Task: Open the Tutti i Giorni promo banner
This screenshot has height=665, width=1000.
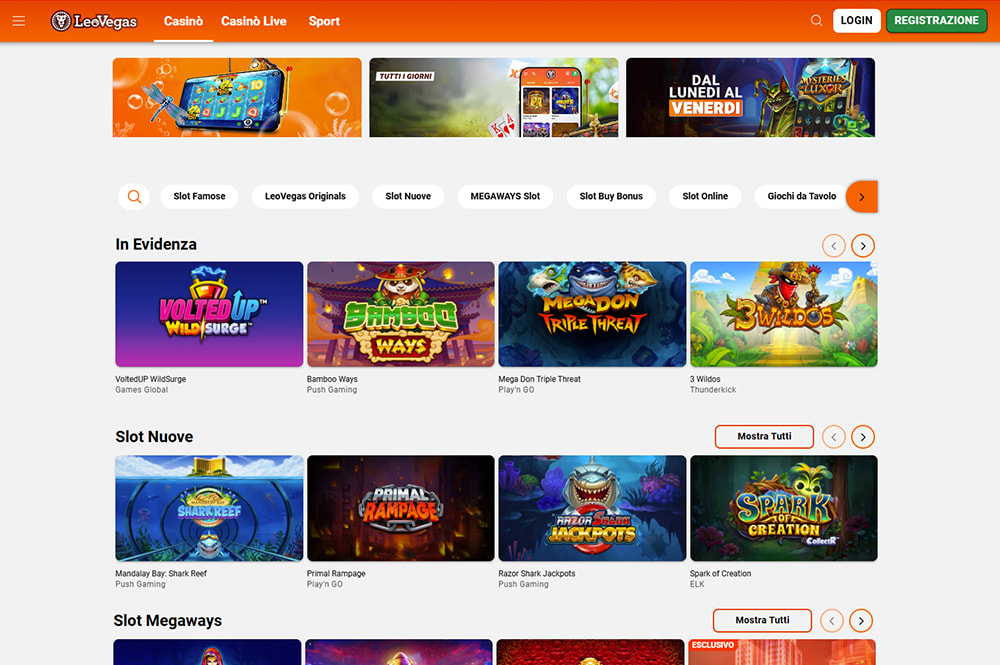Action: (494, 98)
